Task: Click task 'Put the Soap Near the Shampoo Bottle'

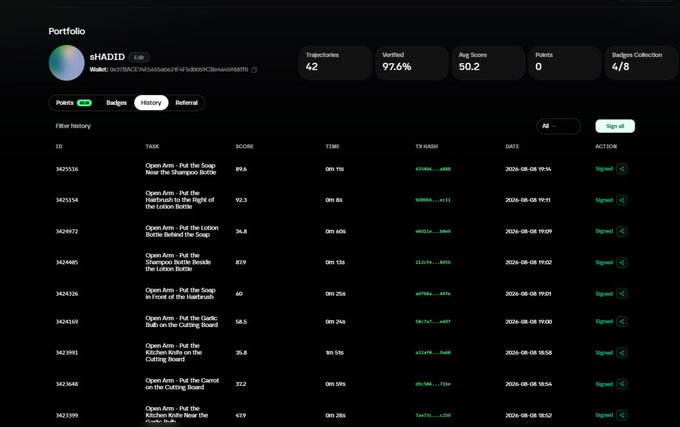Action: (x=180, y=169)
